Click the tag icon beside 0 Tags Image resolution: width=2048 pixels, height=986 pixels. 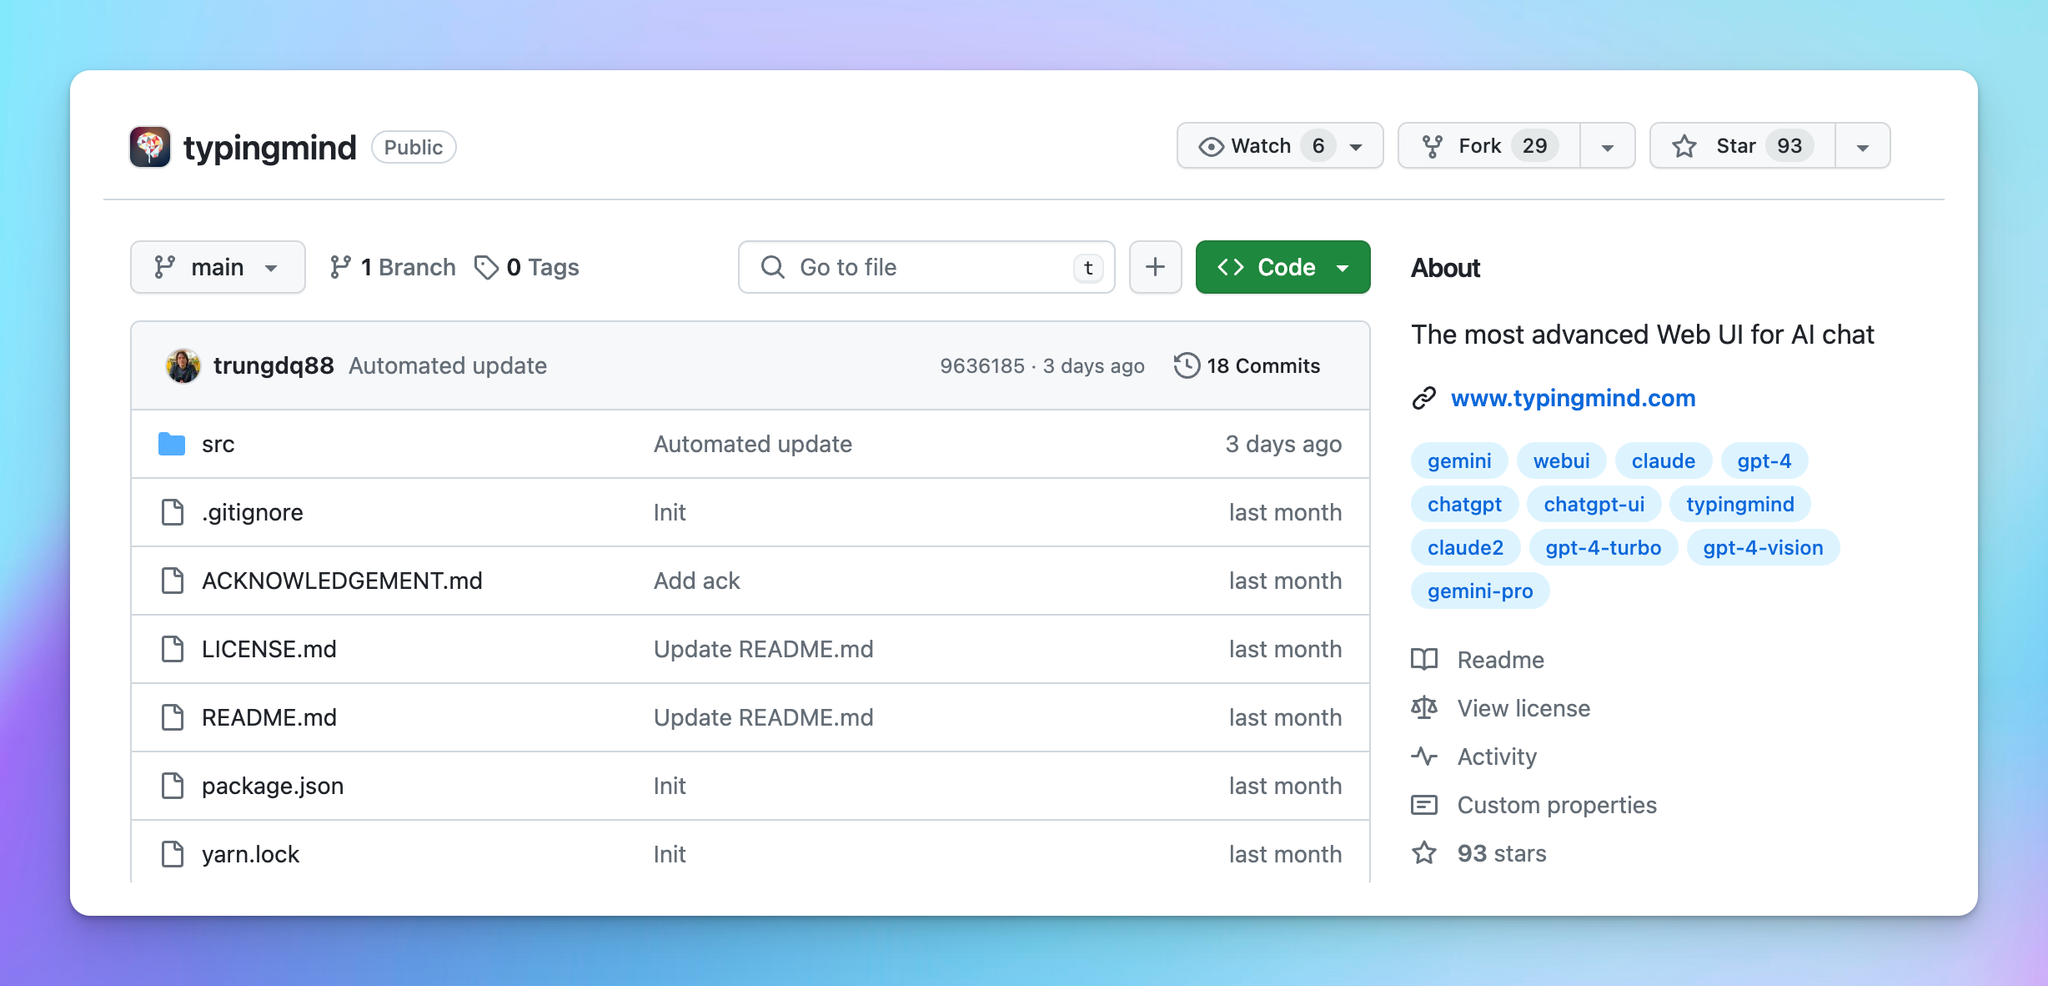pos(486,267)
